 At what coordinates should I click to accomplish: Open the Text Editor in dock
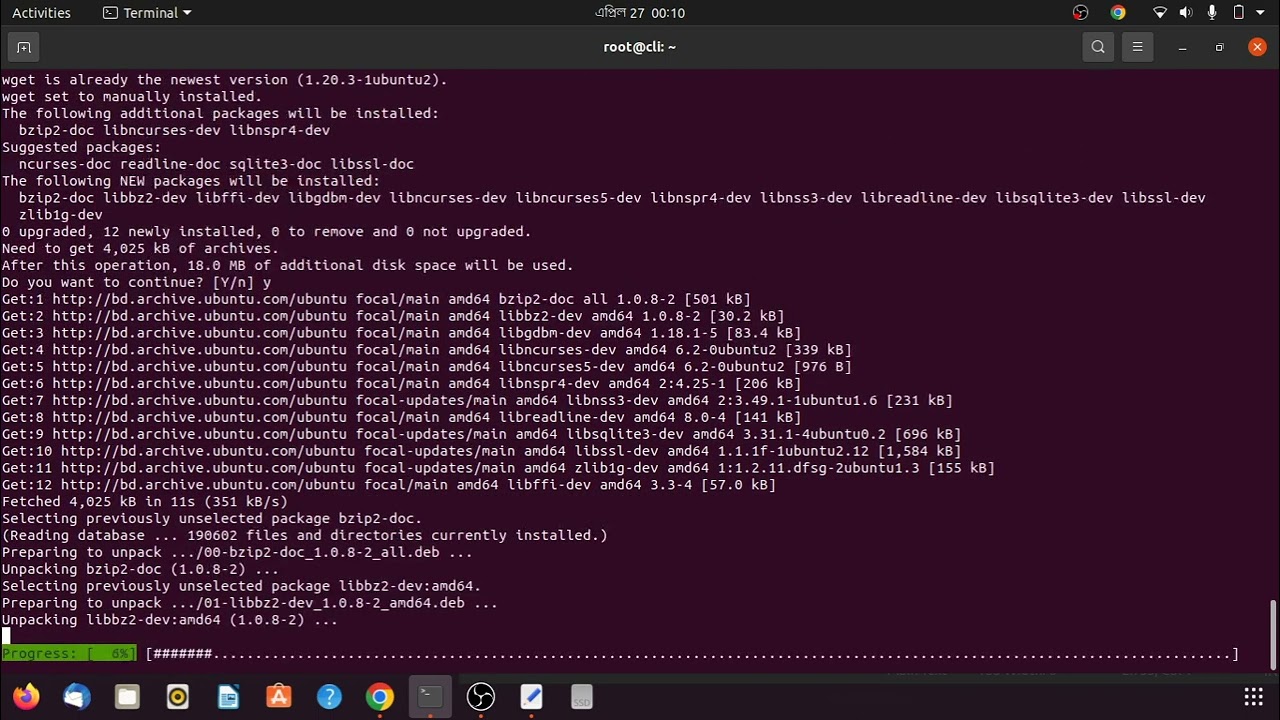coord(531,696)
